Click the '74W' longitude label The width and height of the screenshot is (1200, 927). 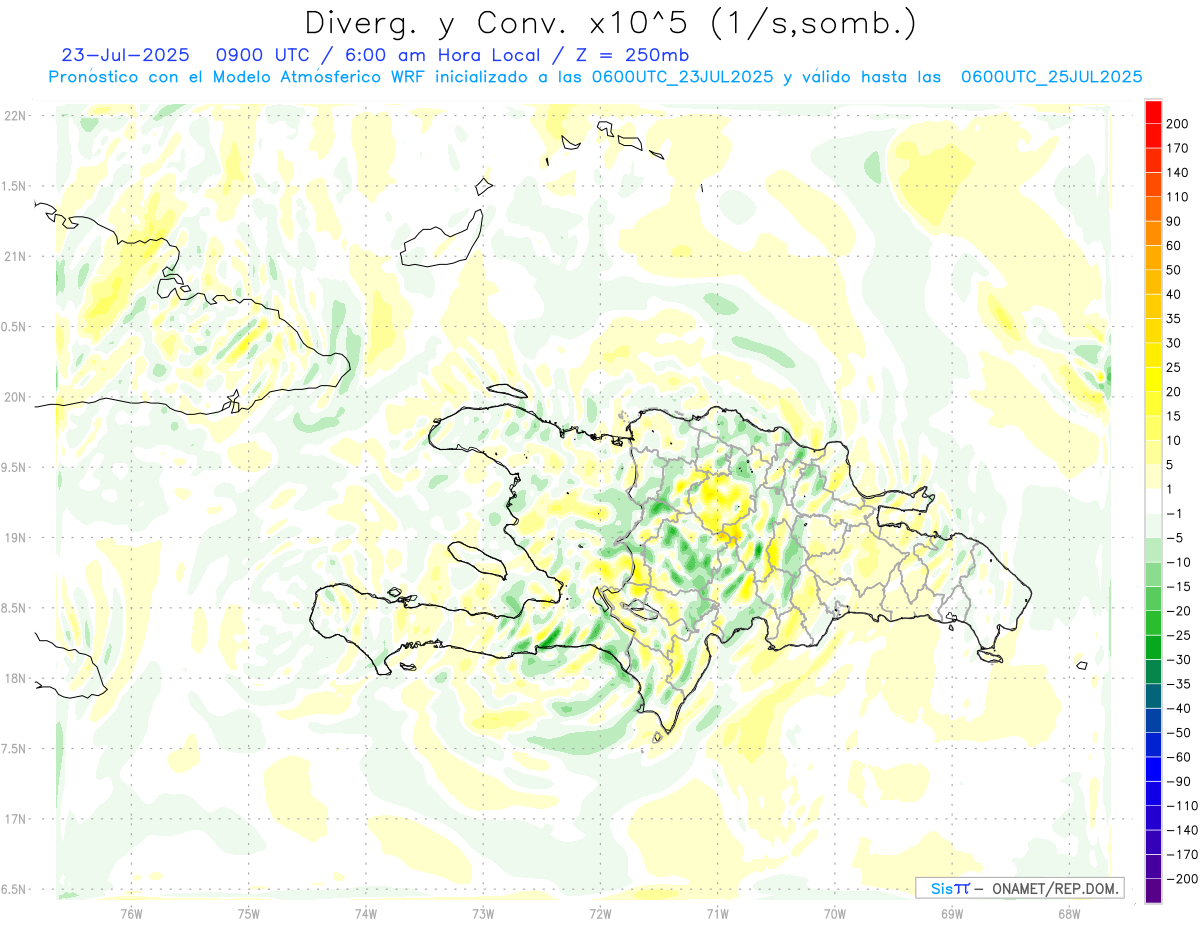[x=366, y=914]
